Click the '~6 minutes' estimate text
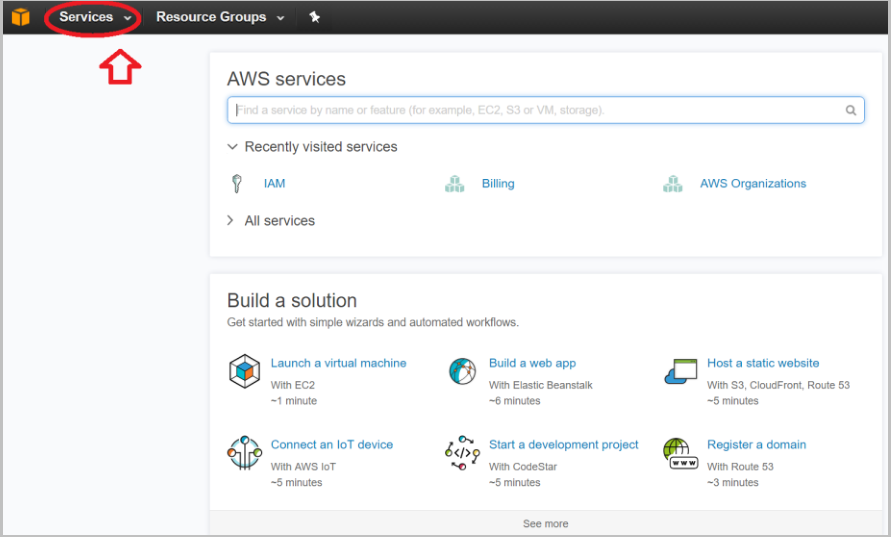This screenshot has height=537, width=891. (x=515, y=401)
